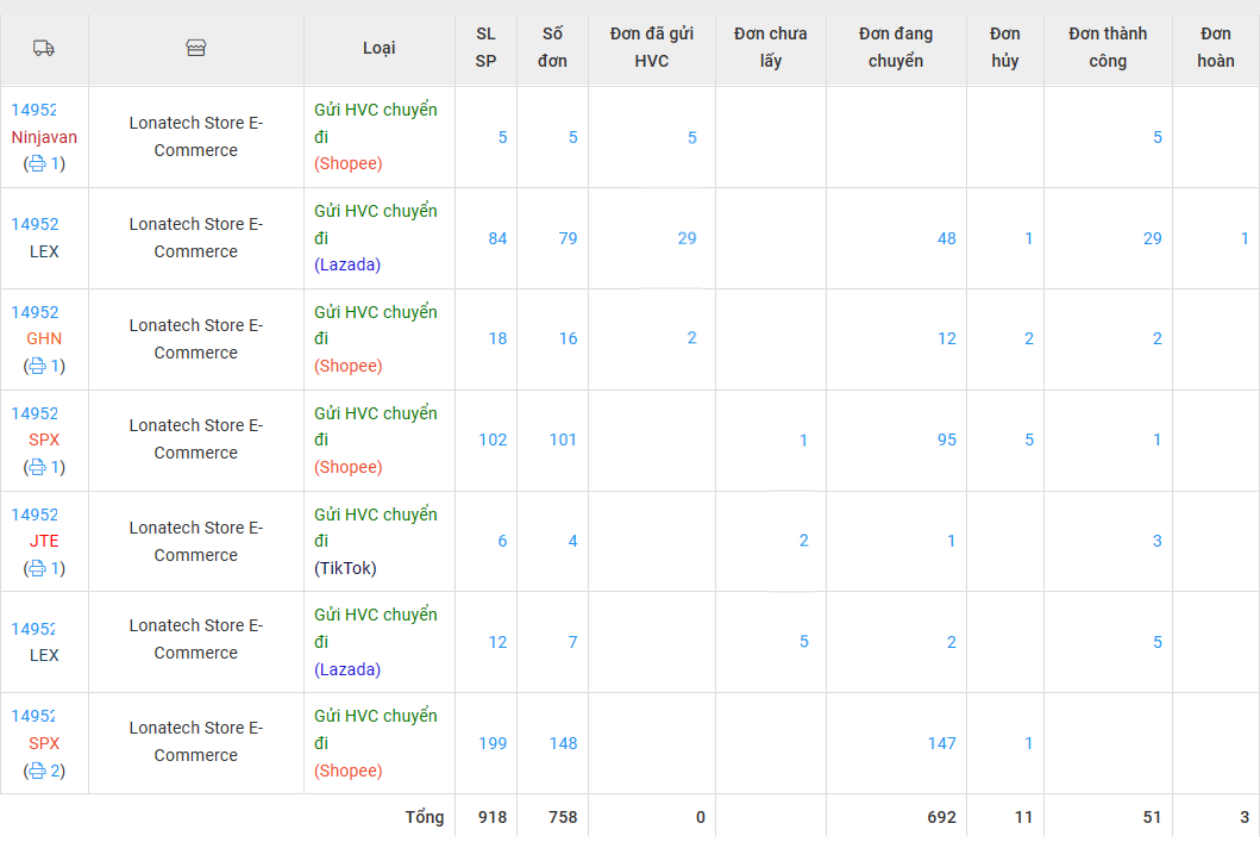Open the 79 orders count link
The width and height of the screenshot is (1260, 860).
(x=567, y=238)
